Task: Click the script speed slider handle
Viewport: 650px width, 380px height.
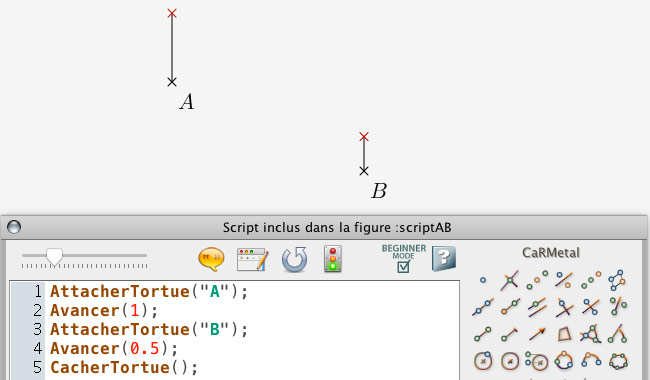Action: tap(54, 257)
